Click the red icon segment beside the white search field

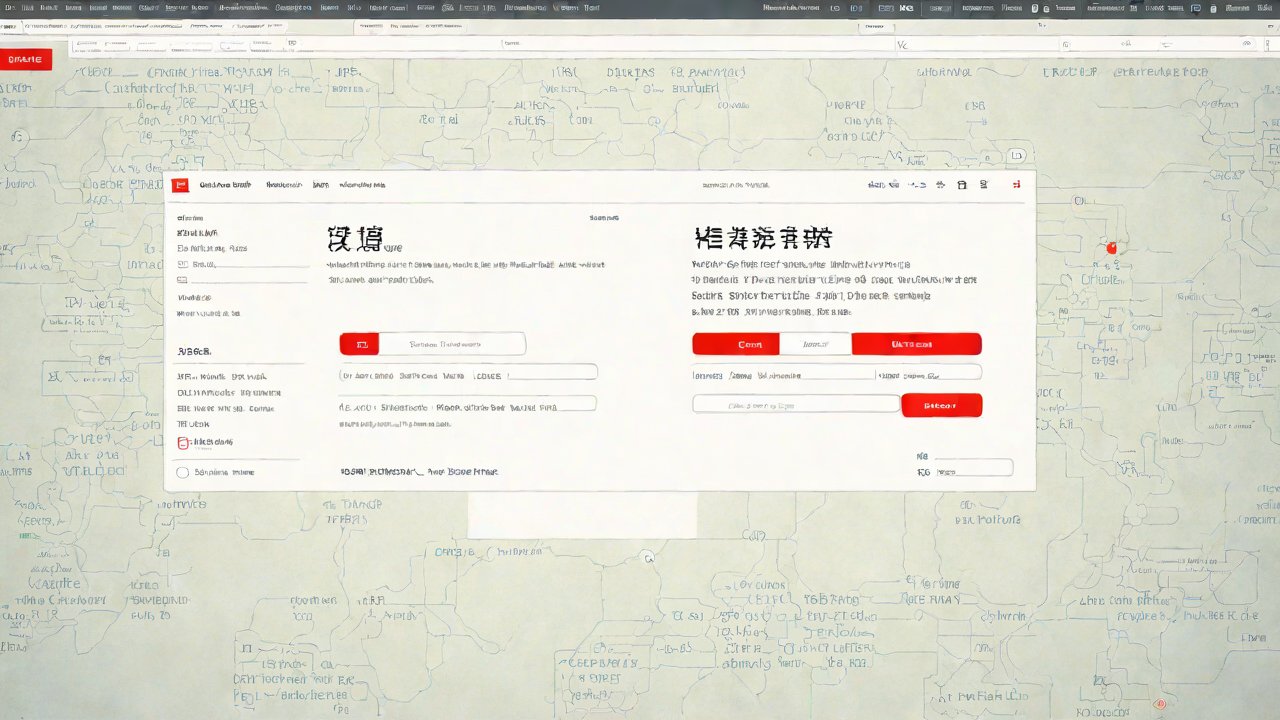click(x=359, y=344)
